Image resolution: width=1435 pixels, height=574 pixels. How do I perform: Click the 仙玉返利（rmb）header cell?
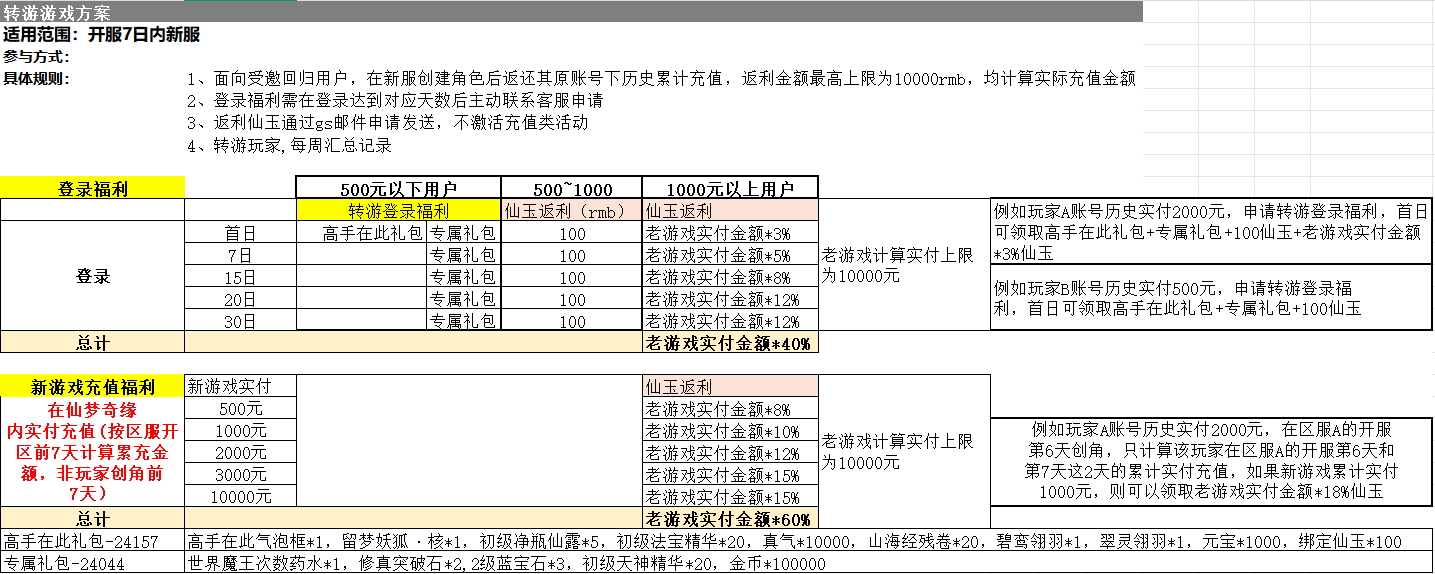[572, 210]
